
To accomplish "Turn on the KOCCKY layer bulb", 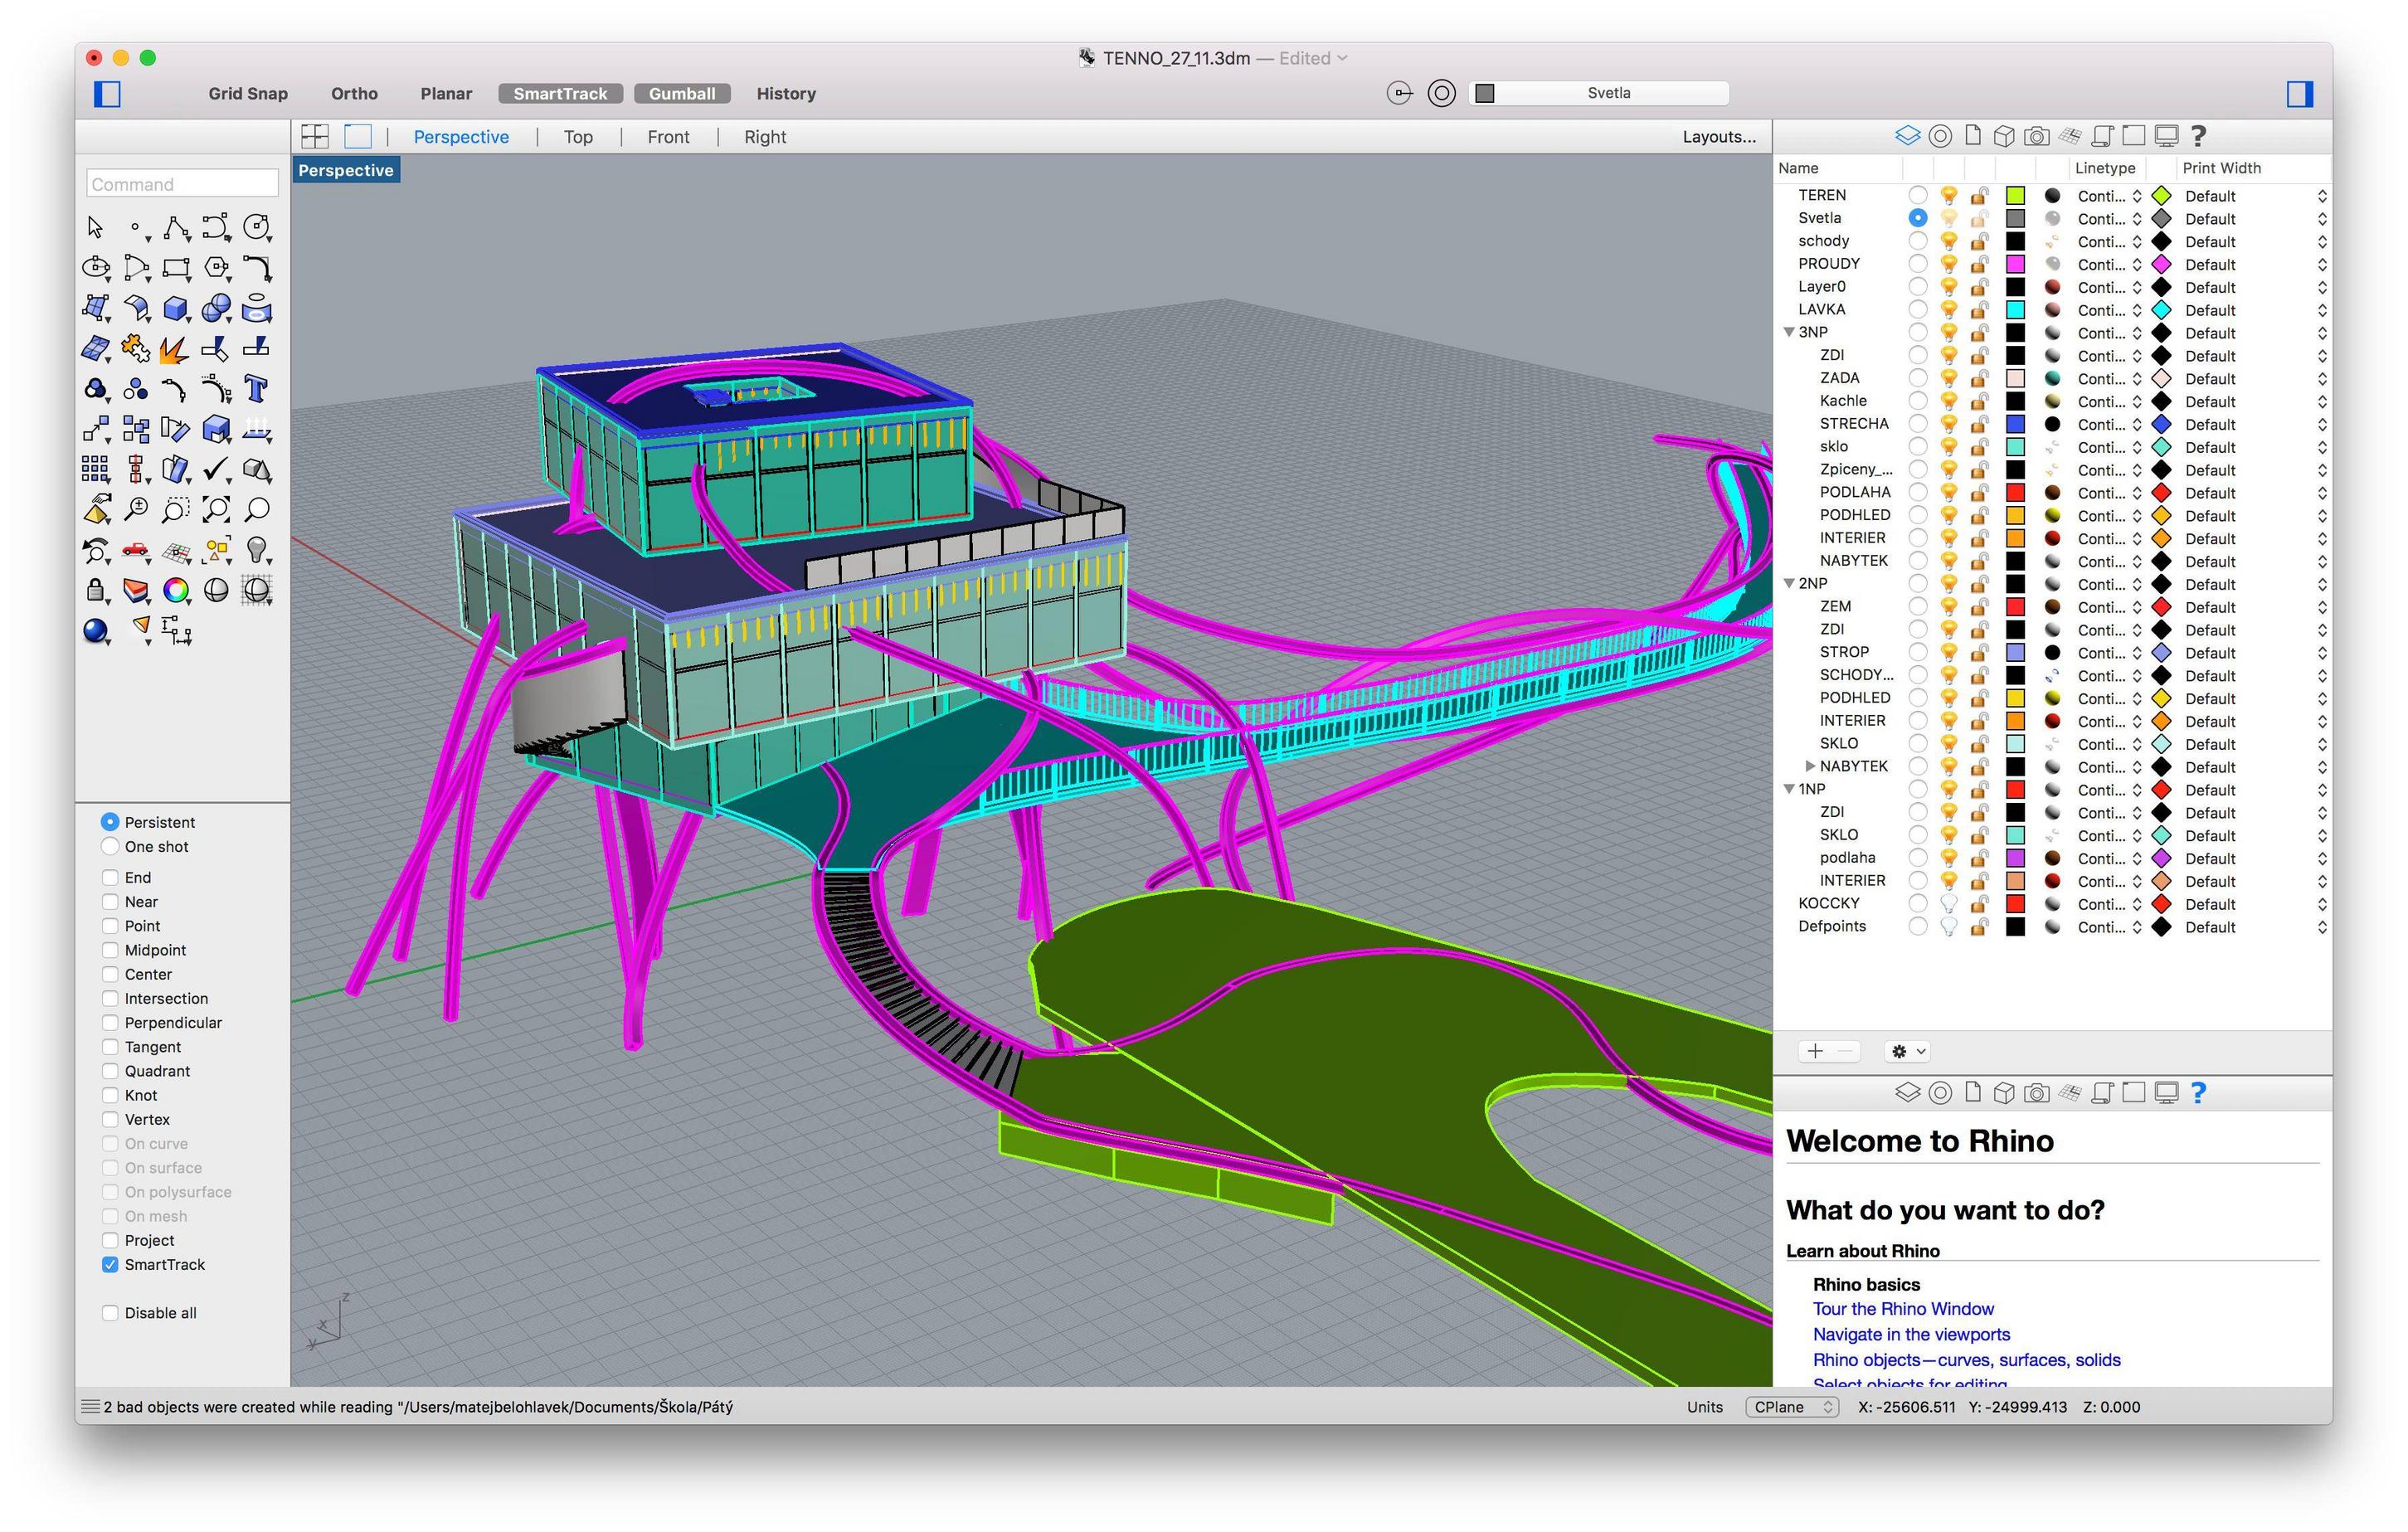I will tap(1948, 903).
